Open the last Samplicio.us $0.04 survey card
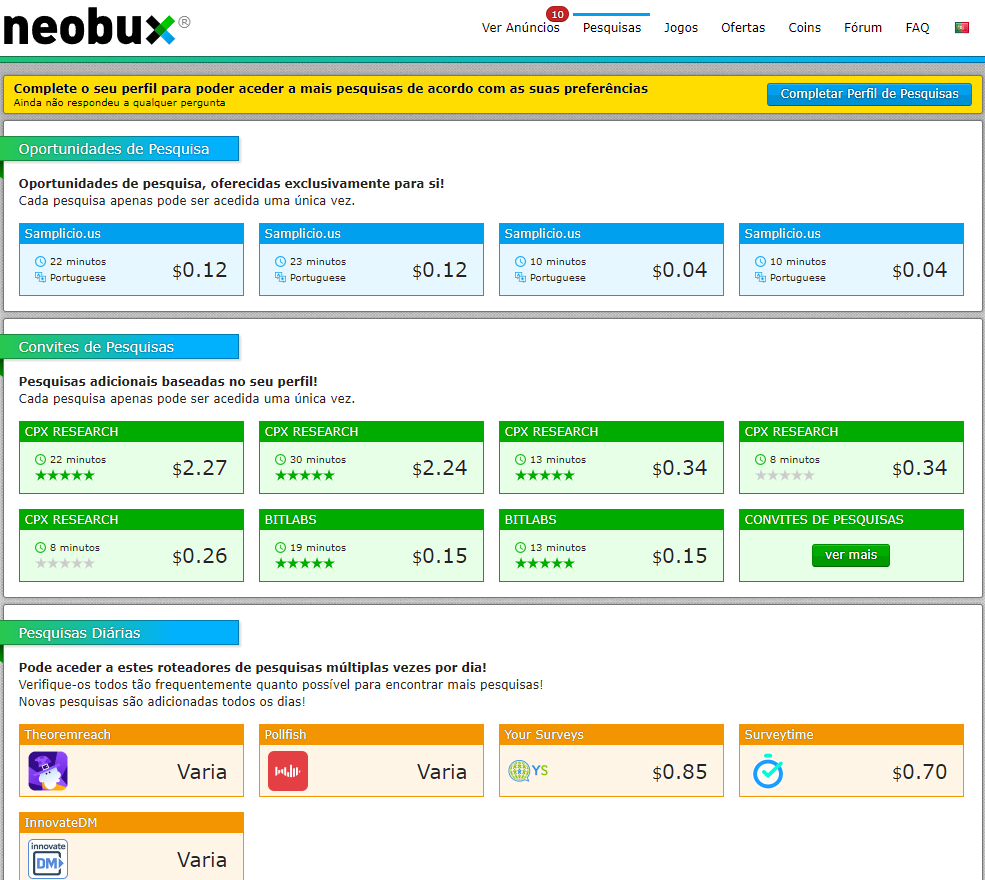This screenshot has width=985, height=880. pyautogui.click(x=851, y=259)
